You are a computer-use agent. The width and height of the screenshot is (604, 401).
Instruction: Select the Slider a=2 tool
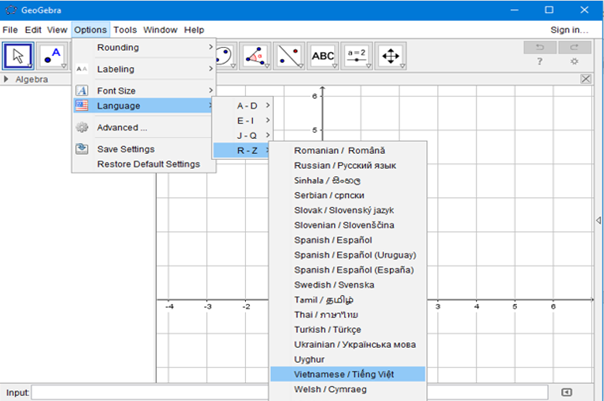(357, 56)
